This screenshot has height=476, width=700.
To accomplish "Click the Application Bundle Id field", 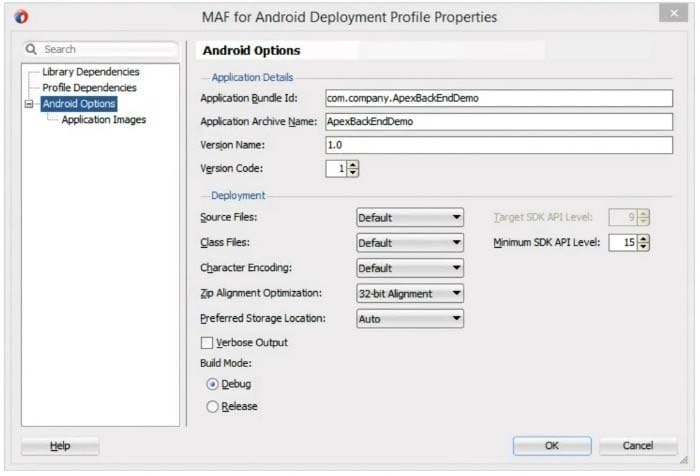I will coord(499,98).
